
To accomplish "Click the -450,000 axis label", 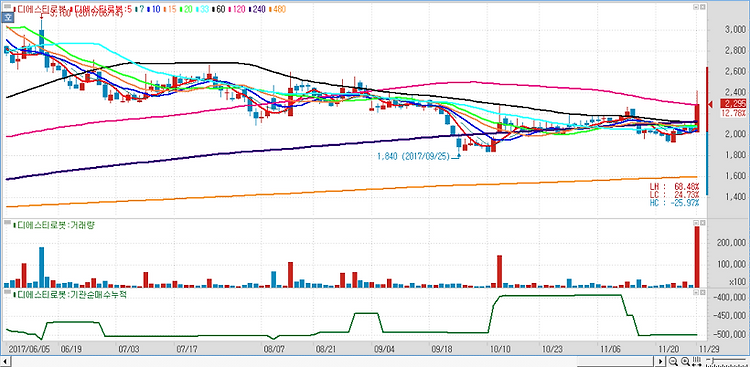I will [x=730, y=316].
